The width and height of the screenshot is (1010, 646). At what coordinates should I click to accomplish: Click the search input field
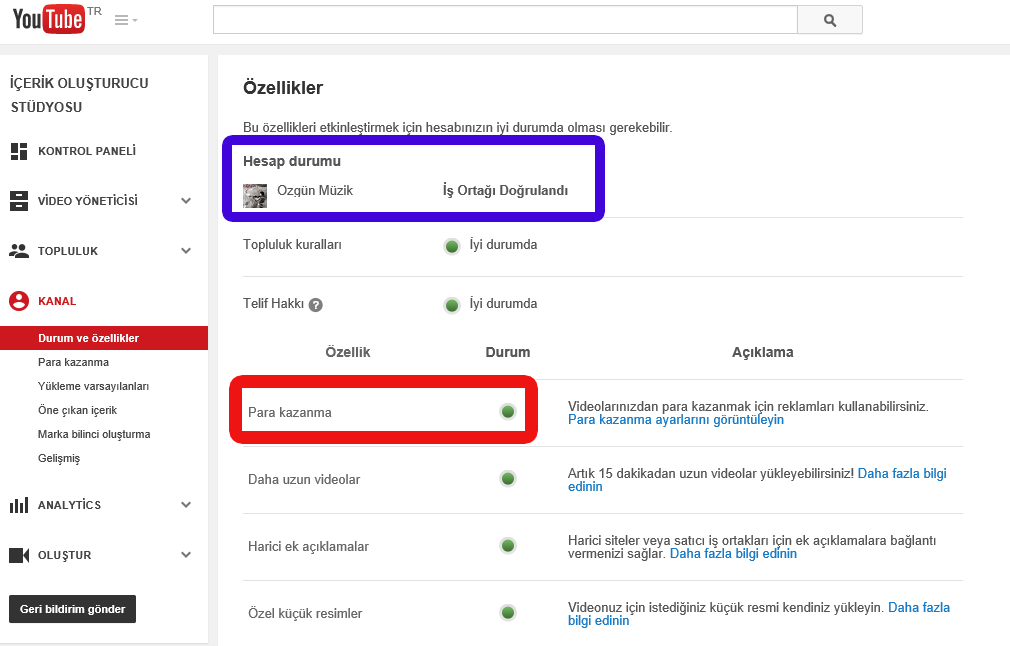pyautogui.click(x=505, y=20)
